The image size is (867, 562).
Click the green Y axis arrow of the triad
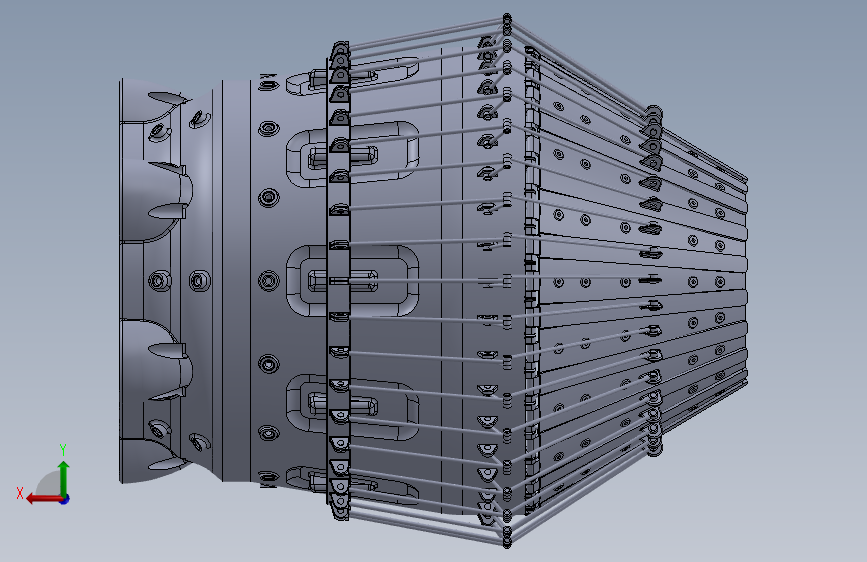pos(64,478)
